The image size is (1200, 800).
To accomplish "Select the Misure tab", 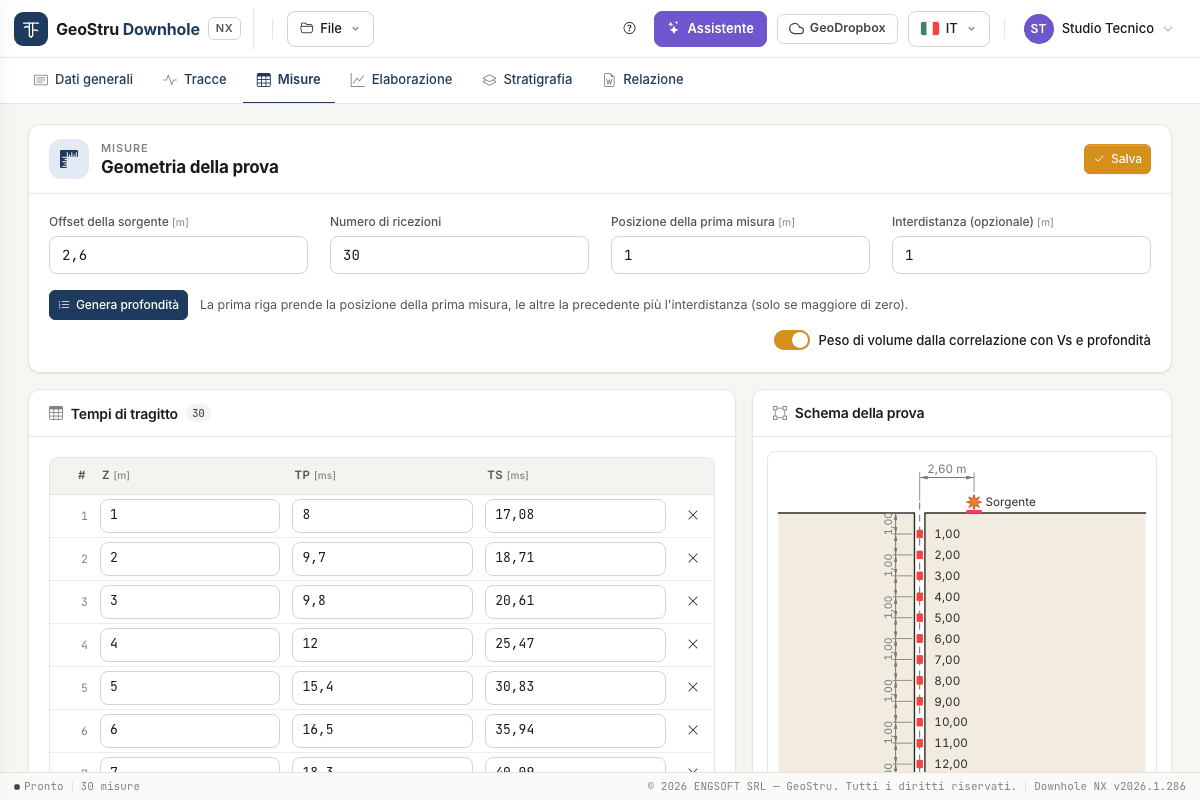I will point(289,80).
